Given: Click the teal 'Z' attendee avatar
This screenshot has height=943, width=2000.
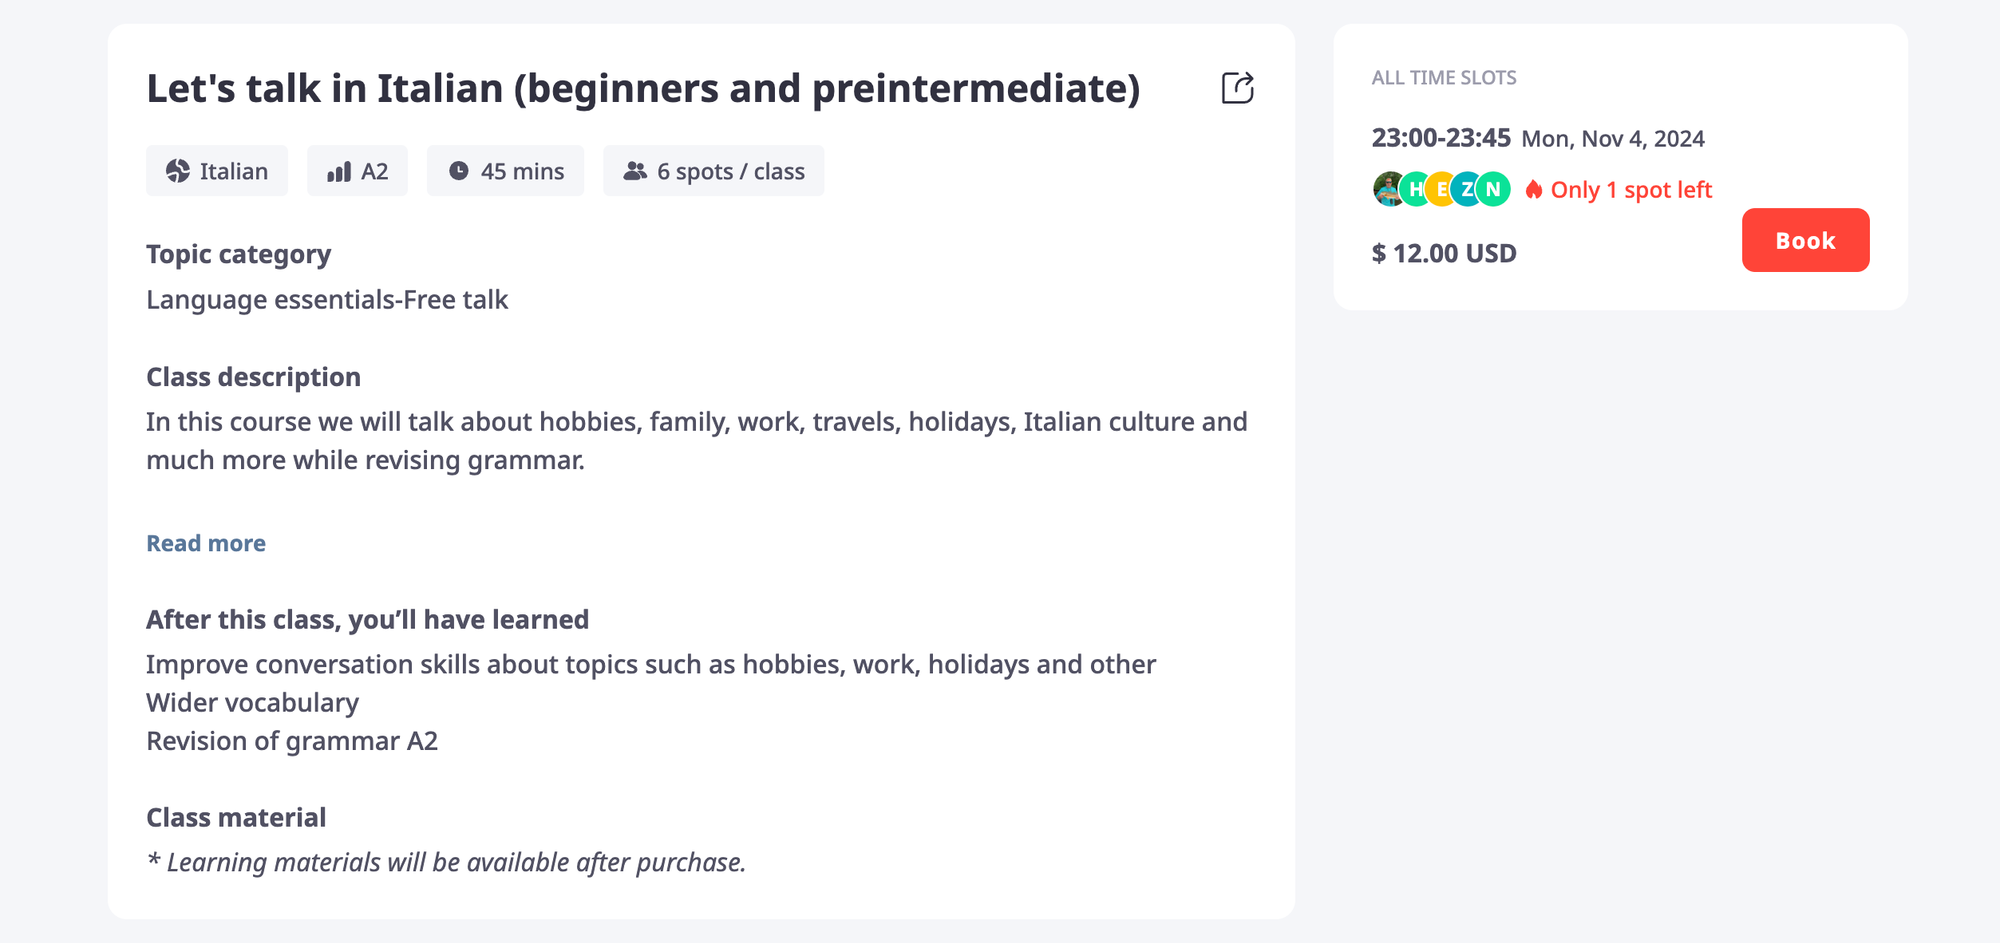Looking at the screenshot, I should (x=1466, y=189).
